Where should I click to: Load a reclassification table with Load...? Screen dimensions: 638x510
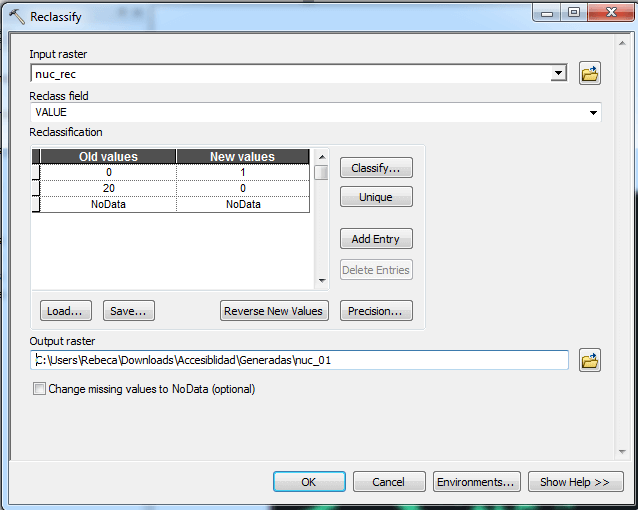click(x=66, y=311)
